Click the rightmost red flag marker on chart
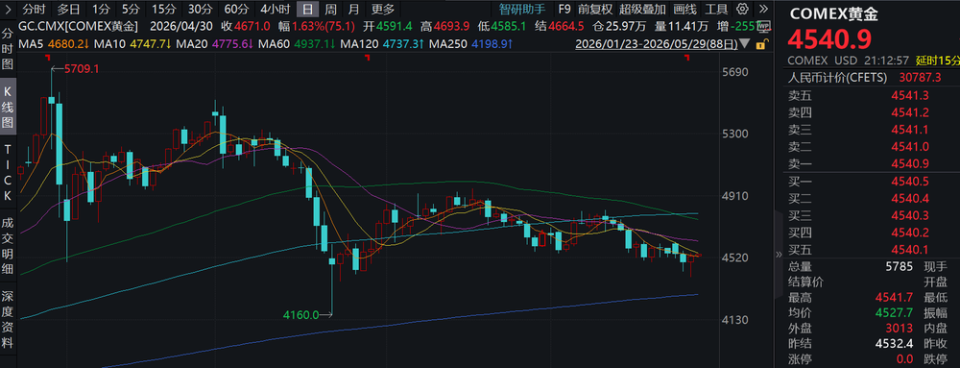 tap(687, 58)
